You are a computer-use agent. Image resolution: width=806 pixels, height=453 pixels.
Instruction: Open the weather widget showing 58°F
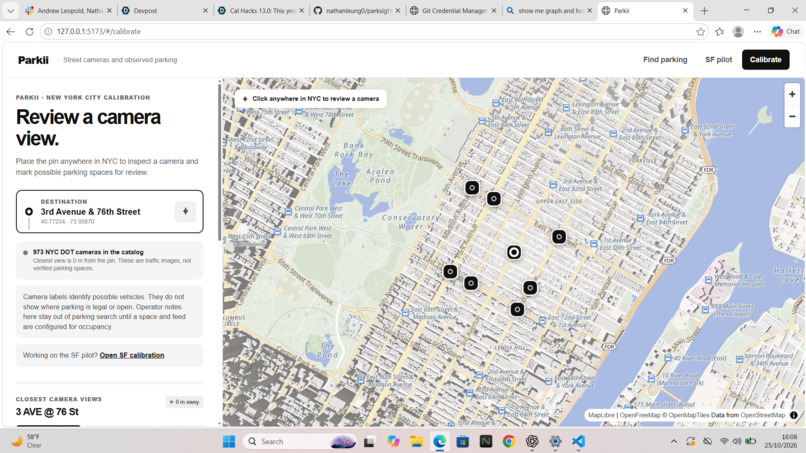[x=27, y=441]
